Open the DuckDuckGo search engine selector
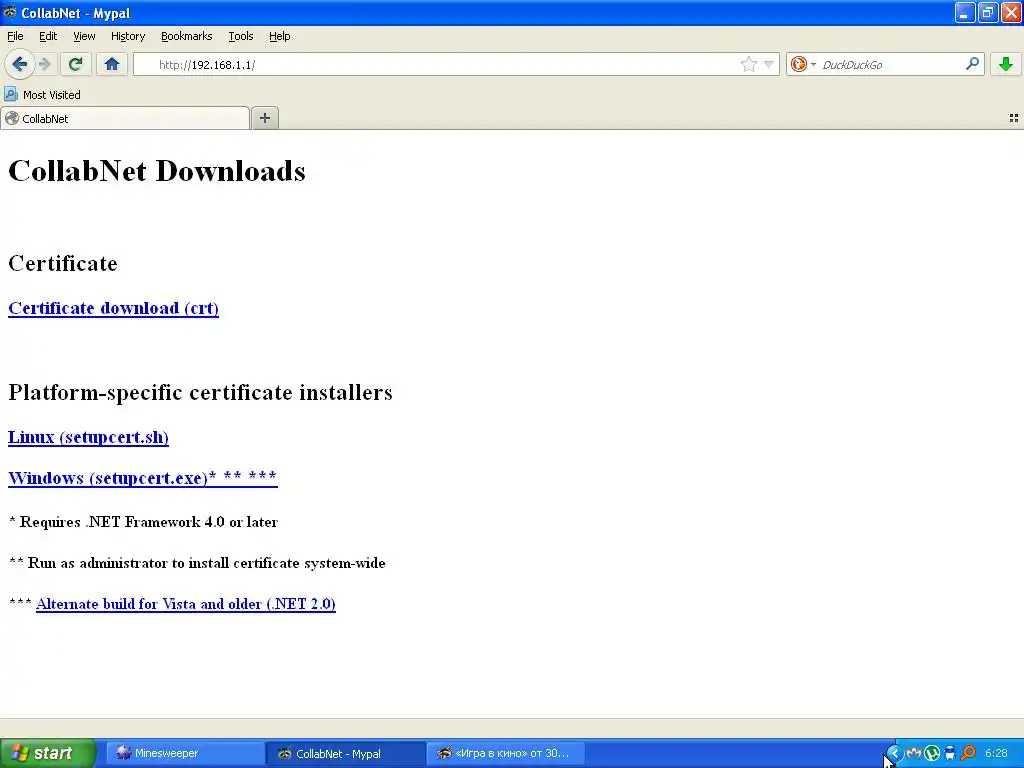The image size is (1024, 768). pos(803,64)
